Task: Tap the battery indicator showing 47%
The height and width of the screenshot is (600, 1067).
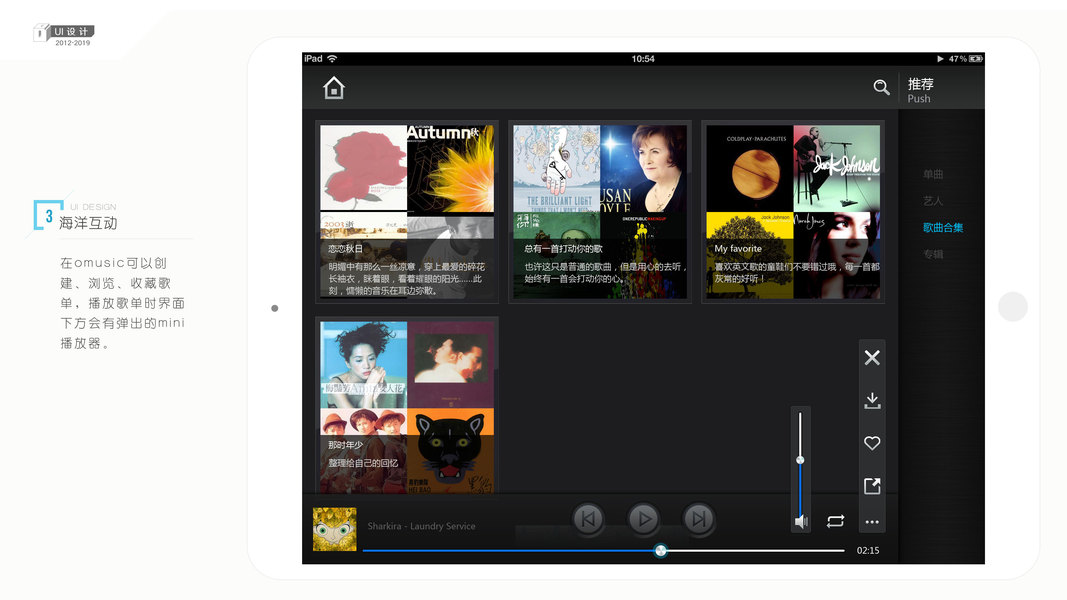Action: pyautogui.click(x=966, y=59)
